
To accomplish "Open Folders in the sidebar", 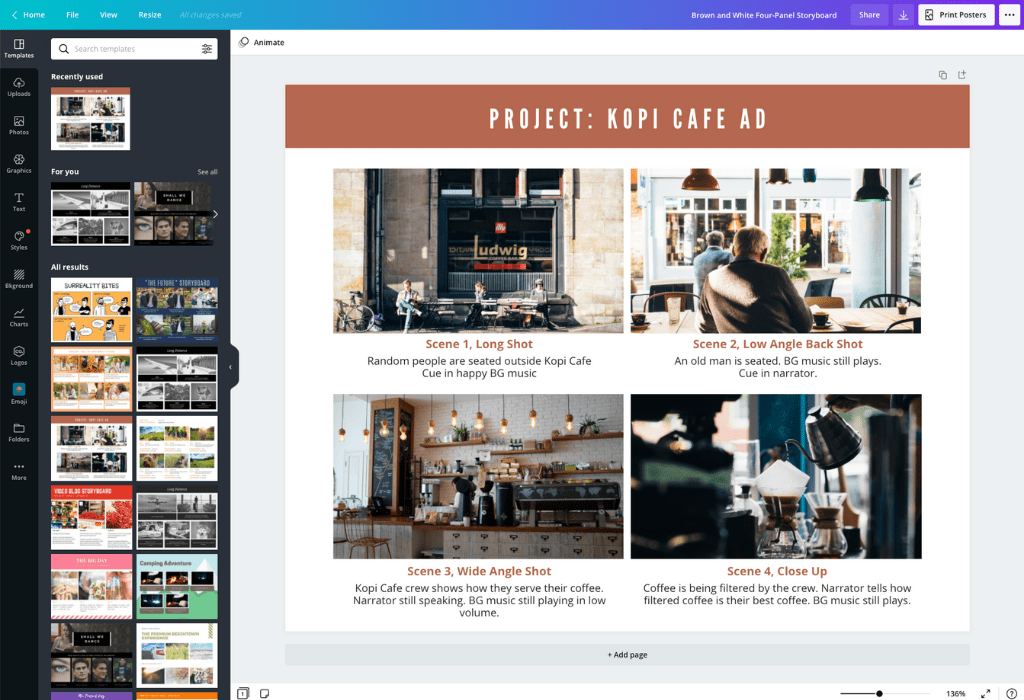I will click(x=19, y=433).
